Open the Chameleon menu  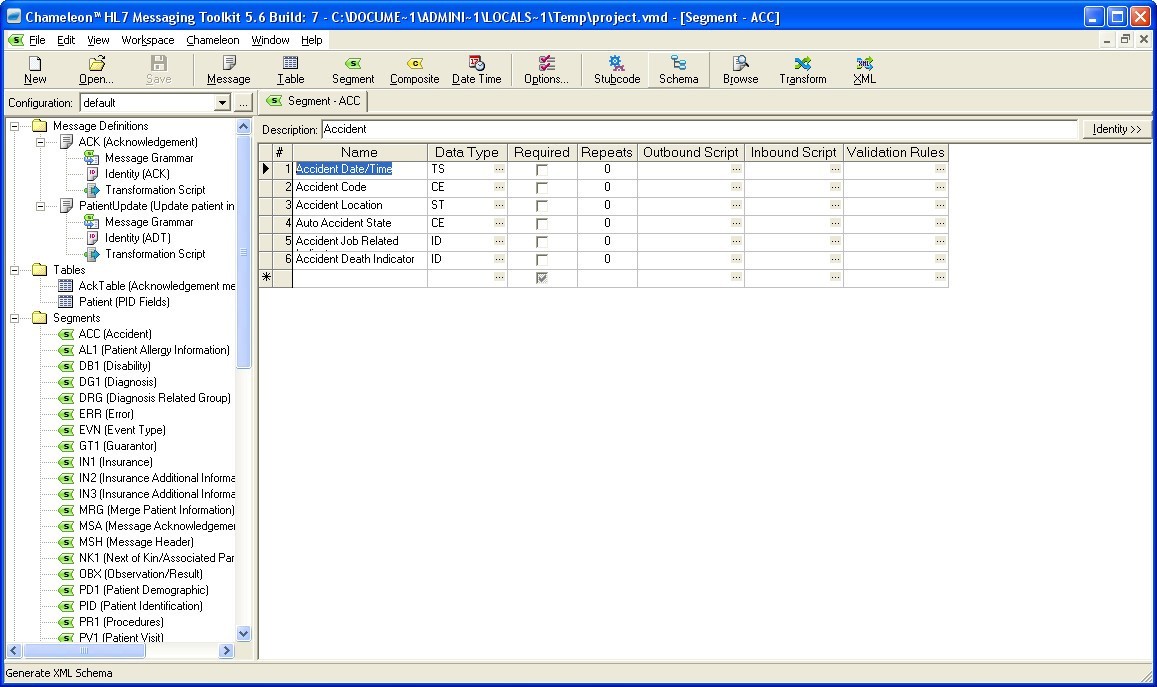point(213,40)
